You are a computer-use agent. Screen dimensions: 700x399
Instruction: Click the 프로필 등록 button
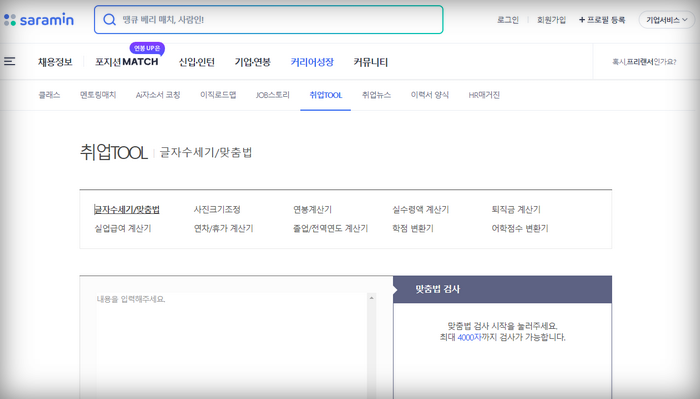pyautogui.click(x=602, y=20)
